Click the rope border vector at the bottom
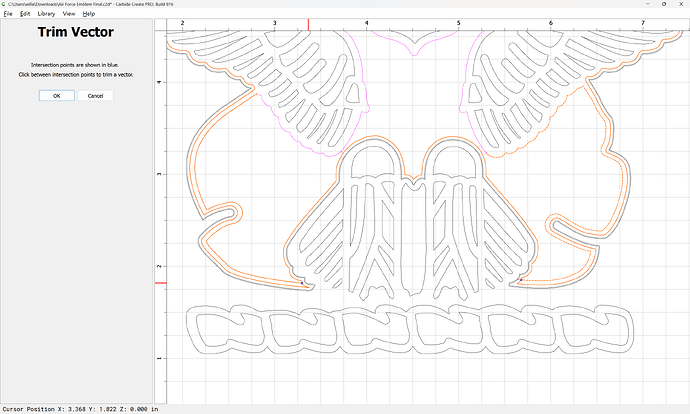The height and width of the screenshot is (414, 690). coord(410,330)
